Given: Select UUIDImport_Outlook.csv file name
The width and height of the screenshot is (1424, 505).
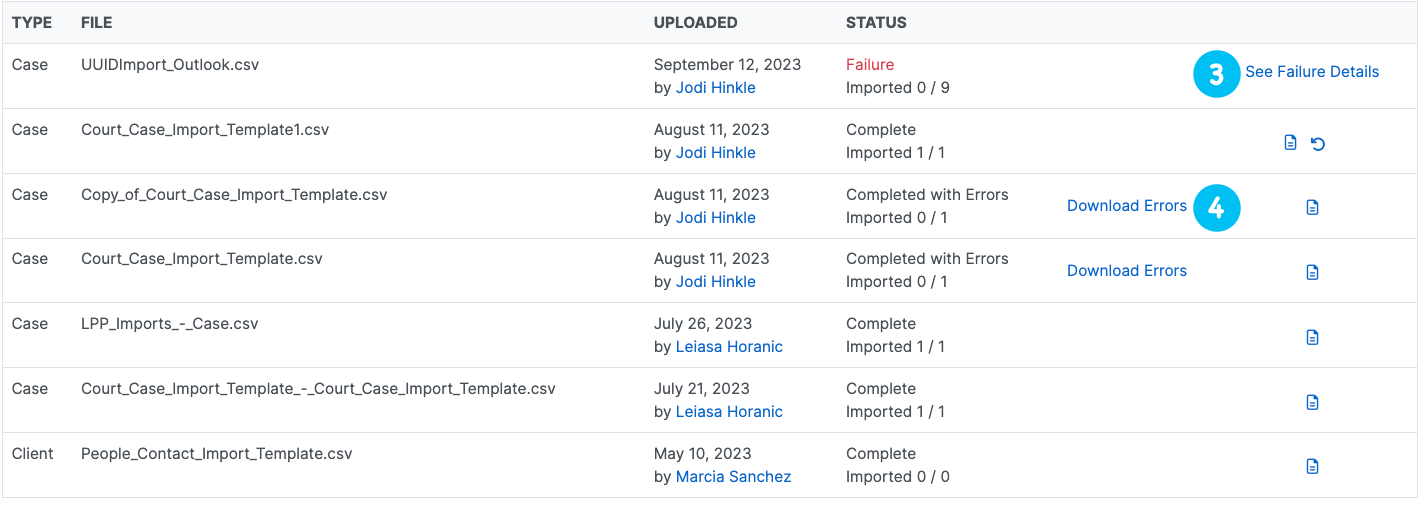Looking at the screenshot, I should 169,65.
